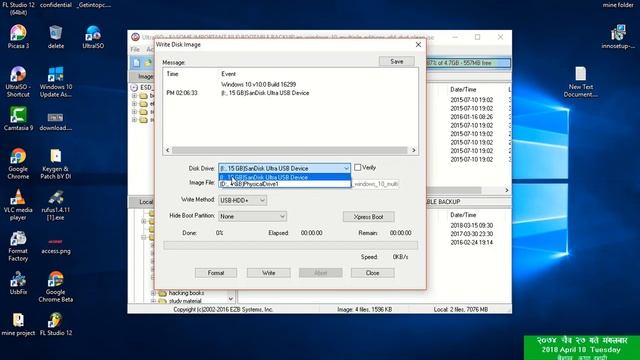Click the Format button

click(216, 273)
